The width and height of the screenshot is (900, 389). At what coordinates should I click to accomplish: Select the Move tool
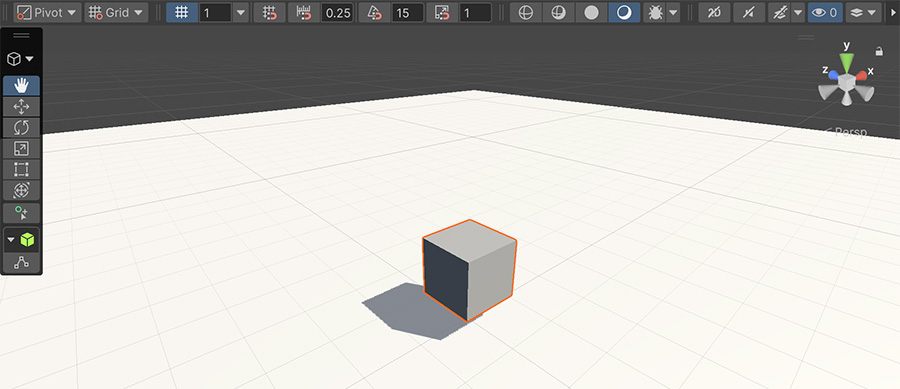21,107
